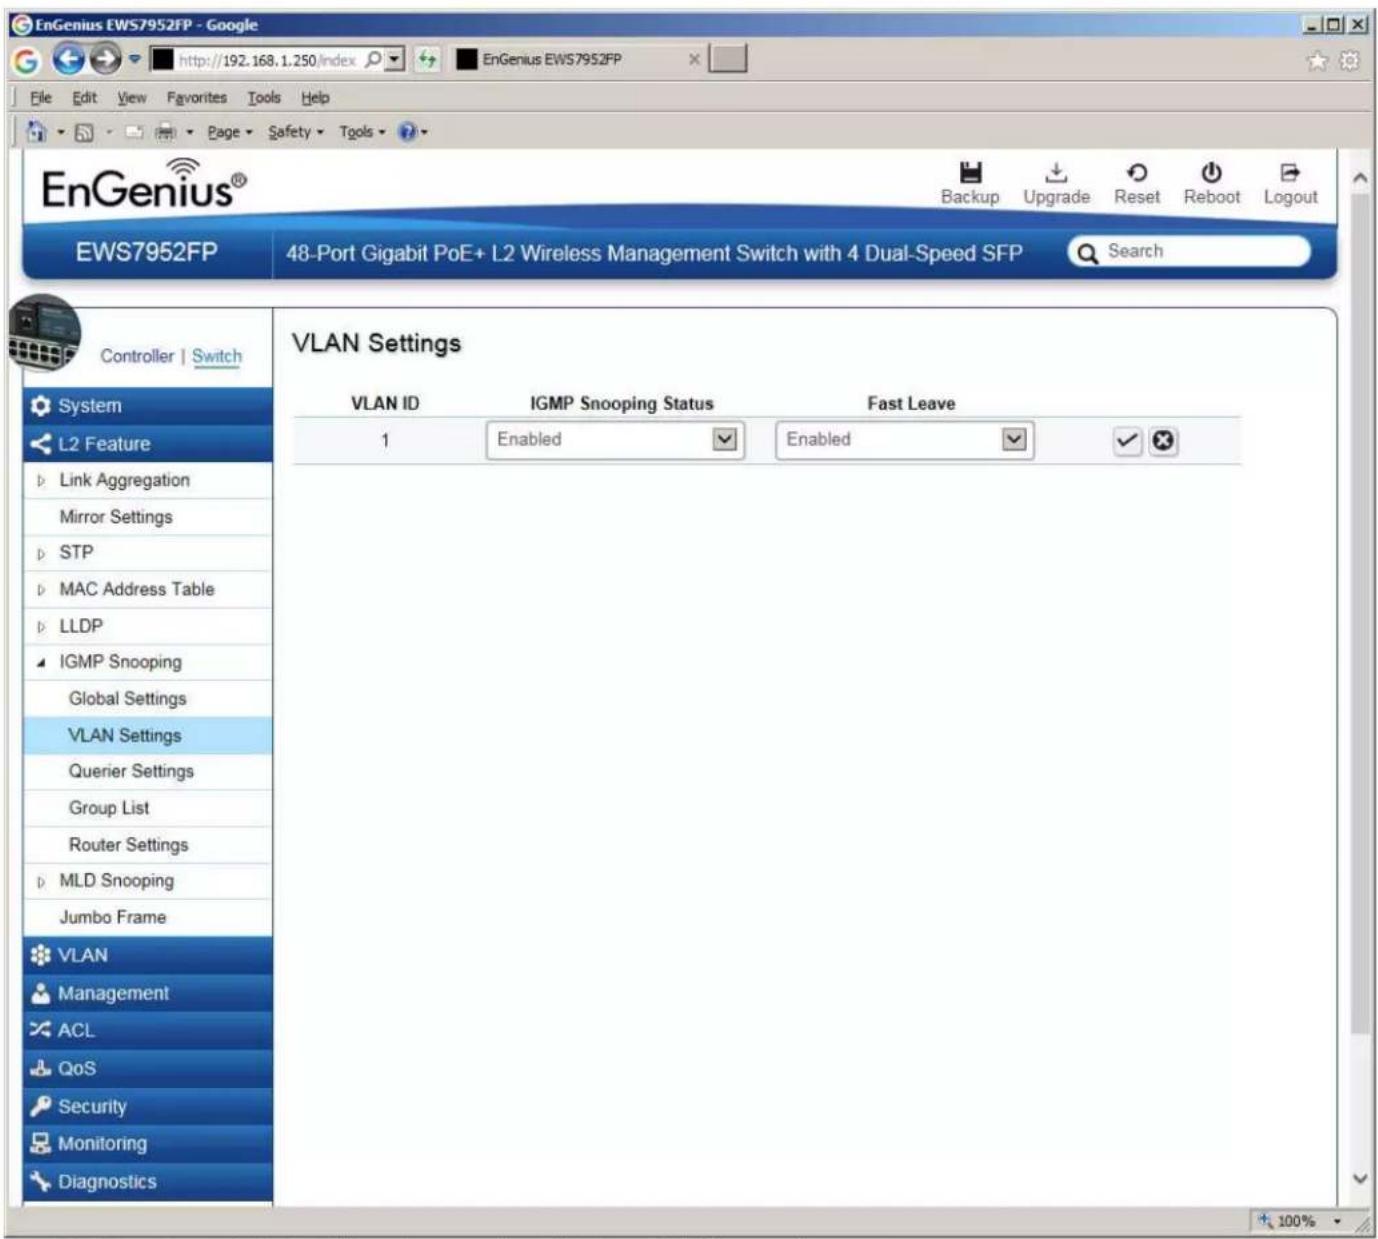Click the Diagnostics wrench icon
Viewport: 1378px width, 1239px height.
coord(40,1181)
